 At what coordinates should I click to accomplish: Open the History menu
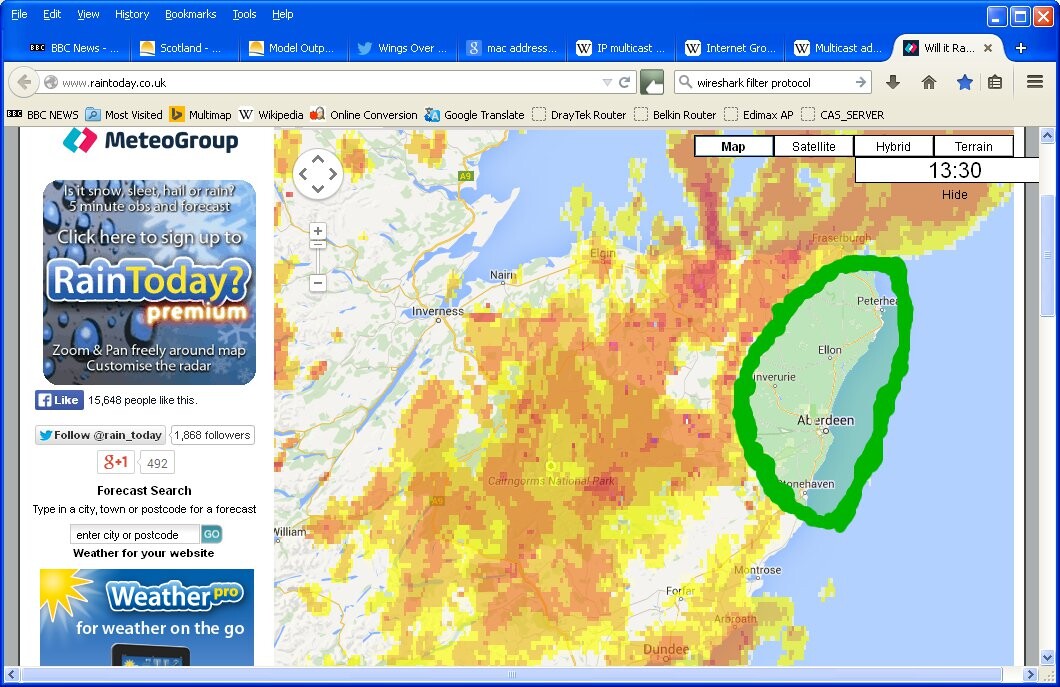(132, 14)
